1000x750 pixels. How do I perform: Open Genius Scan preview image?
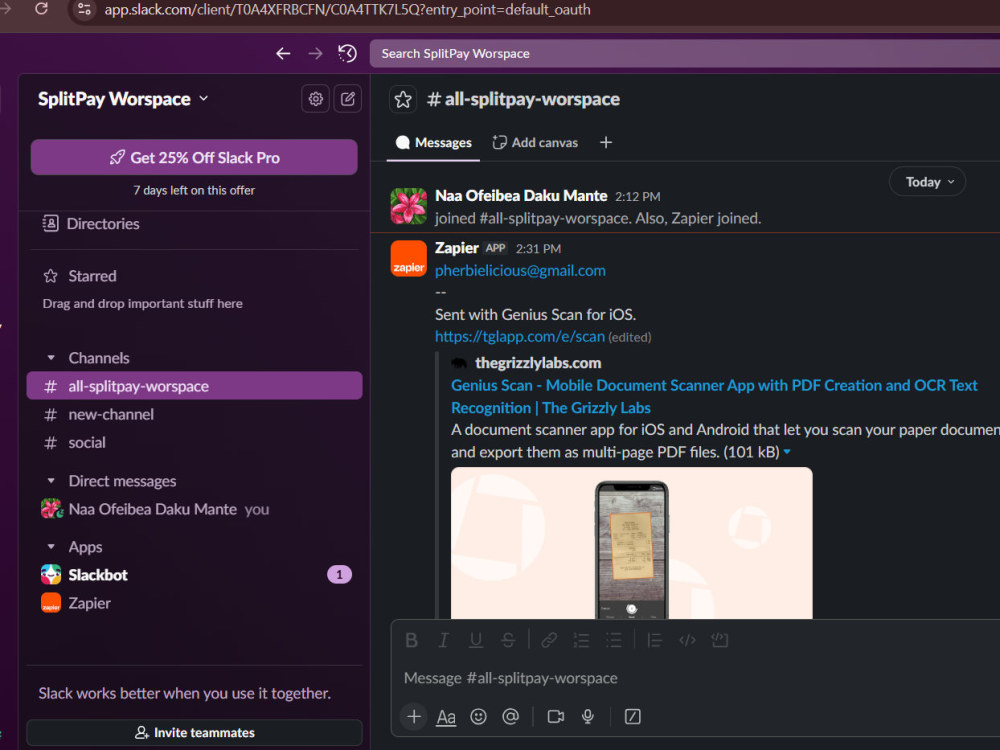click(x=631, y=543)
